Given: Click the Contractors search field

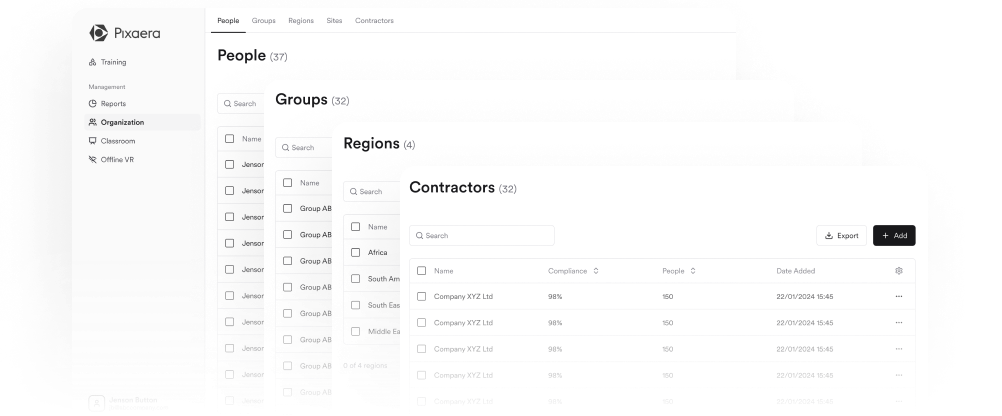Looking at the screenshot, I should click(482, 236).
